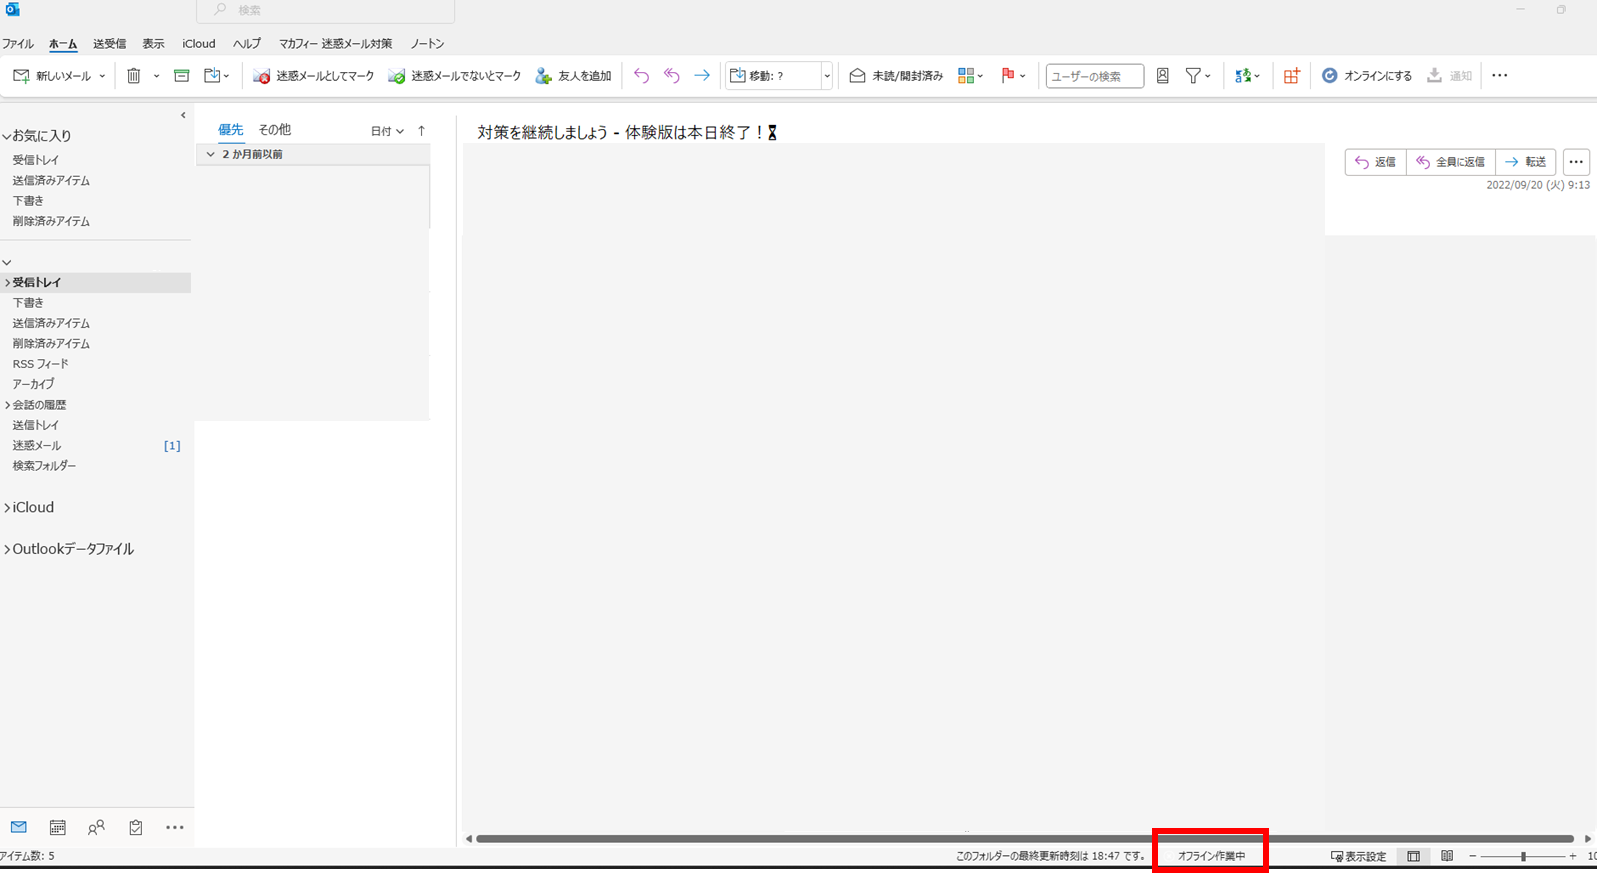Open the Tasks clipboard icon
This screenshot has height=873, width=1597.
click(x=135, y=827)
